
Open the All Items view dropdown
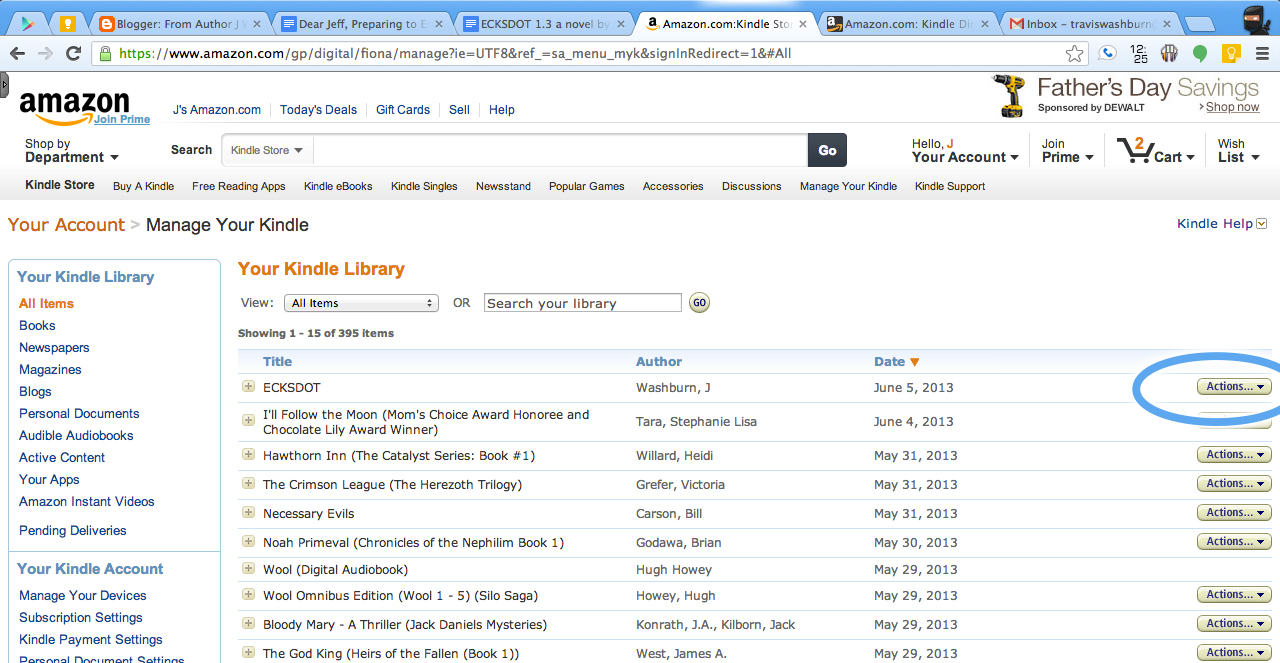[x=361, y=302]
